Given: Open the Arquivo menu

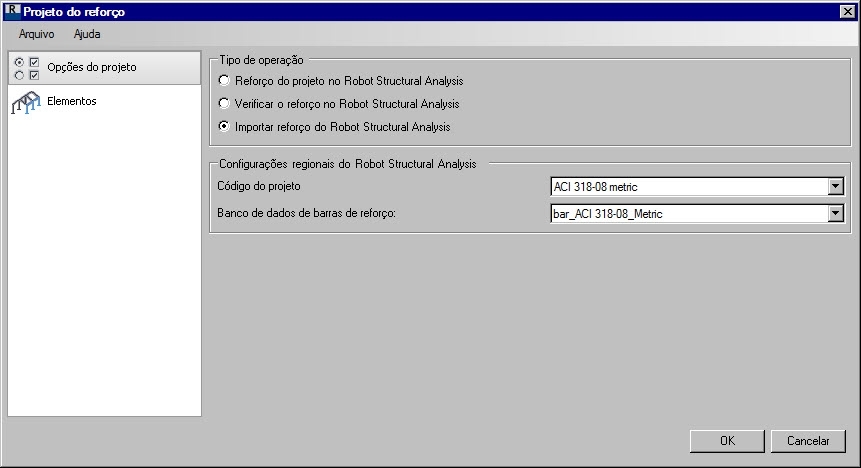Looking at the screenshot, I should tap(36, 34).
